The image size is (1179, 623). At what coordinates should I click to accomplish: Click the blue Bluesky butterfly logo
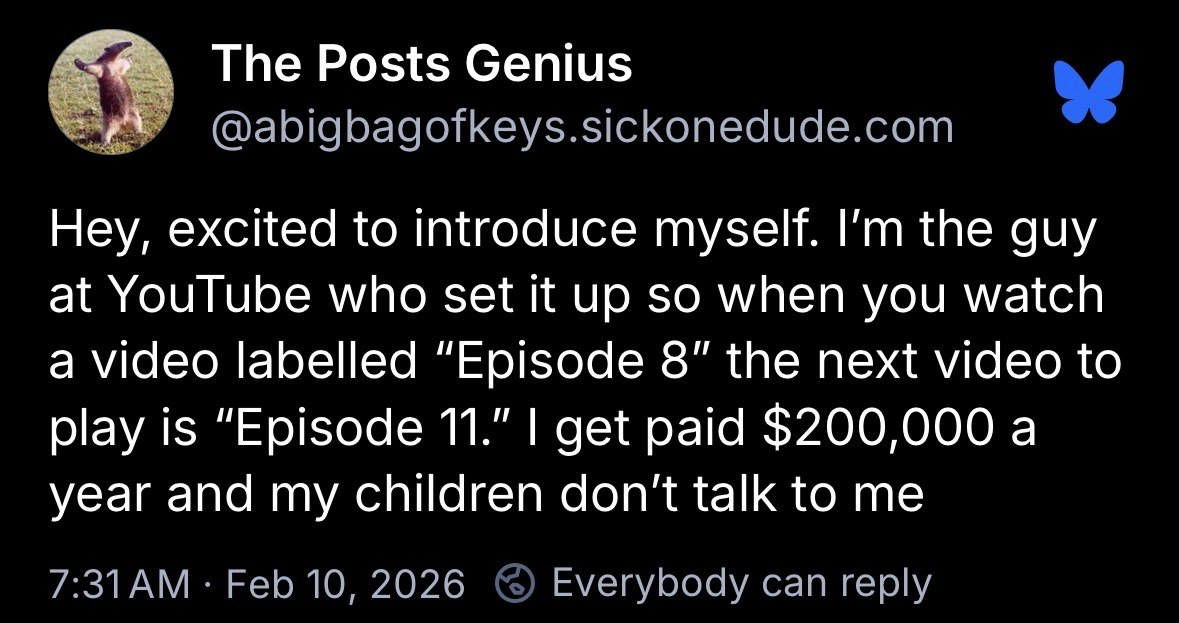(1088, 92)
